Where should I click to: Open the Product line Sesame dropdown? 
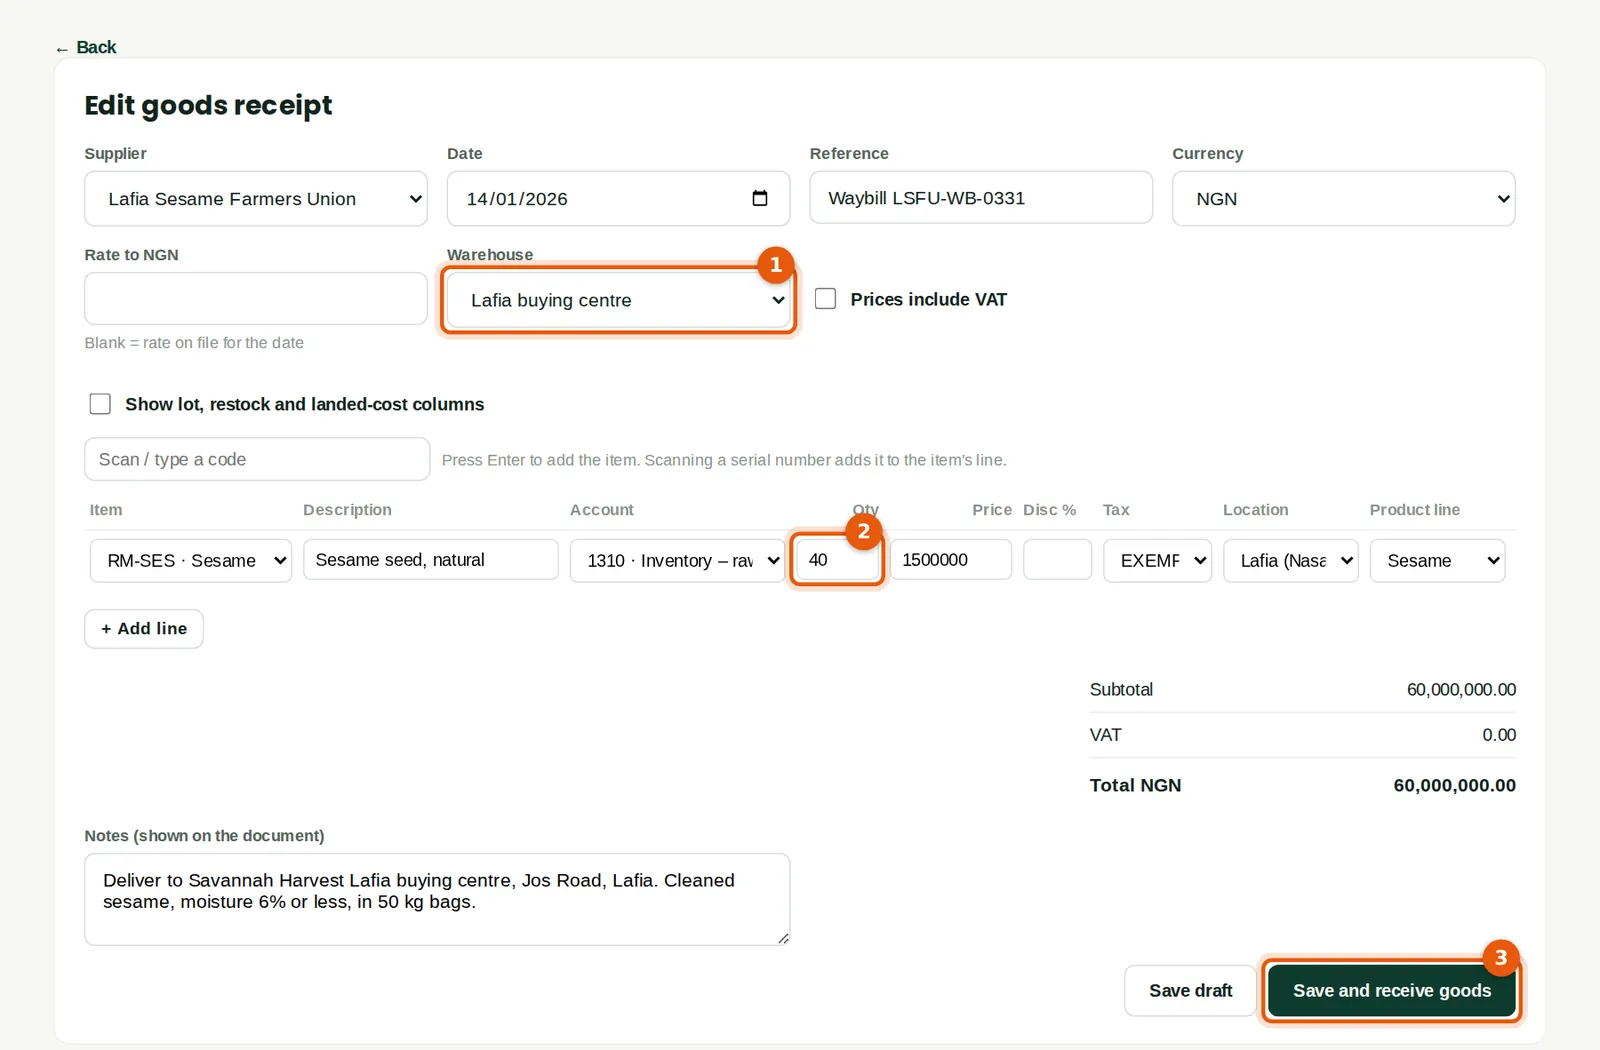pyautogui.click(x=1437, y=561)
